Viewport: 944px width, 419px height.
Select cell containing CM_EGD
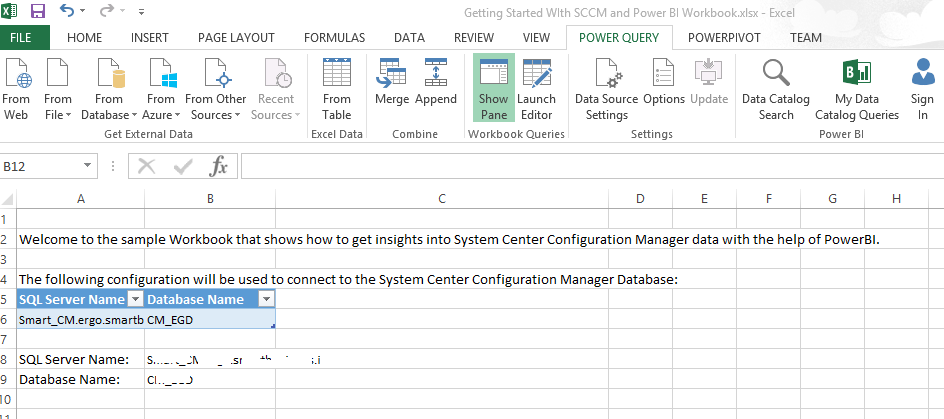[x=210, y=320]
